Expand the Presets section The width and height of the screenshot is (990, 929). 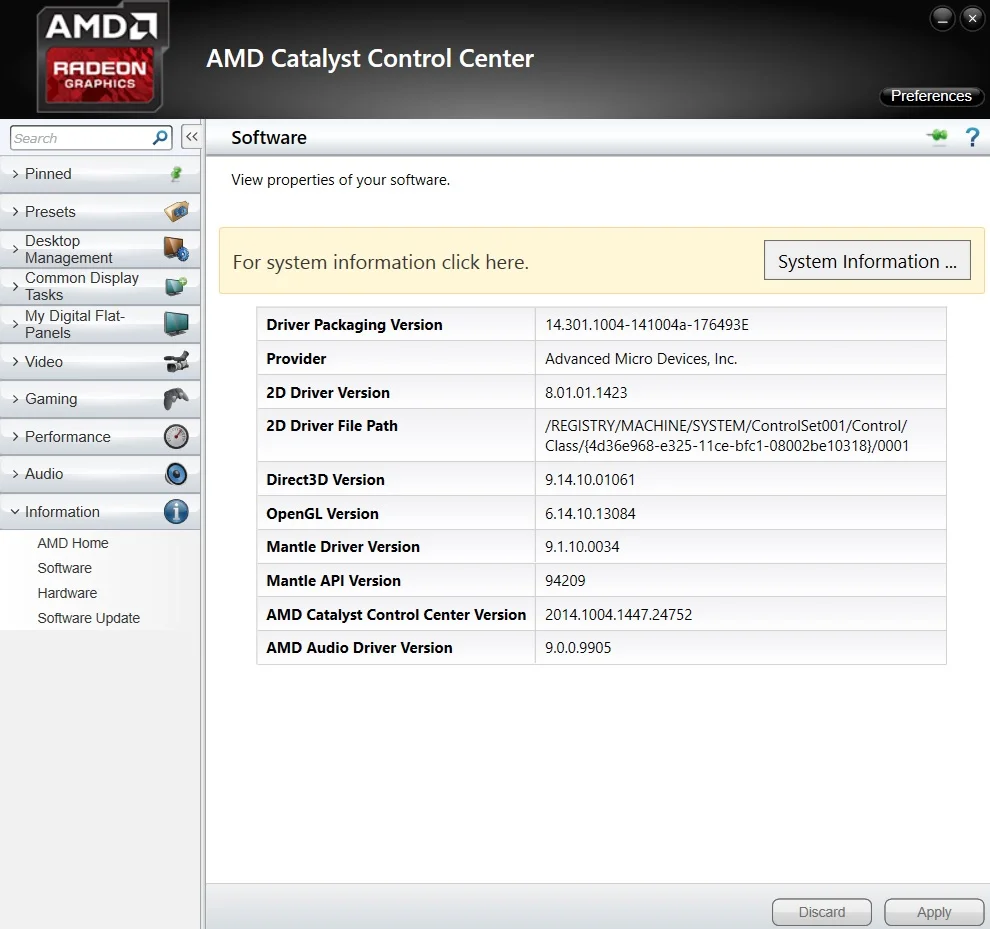click(100, 212)
